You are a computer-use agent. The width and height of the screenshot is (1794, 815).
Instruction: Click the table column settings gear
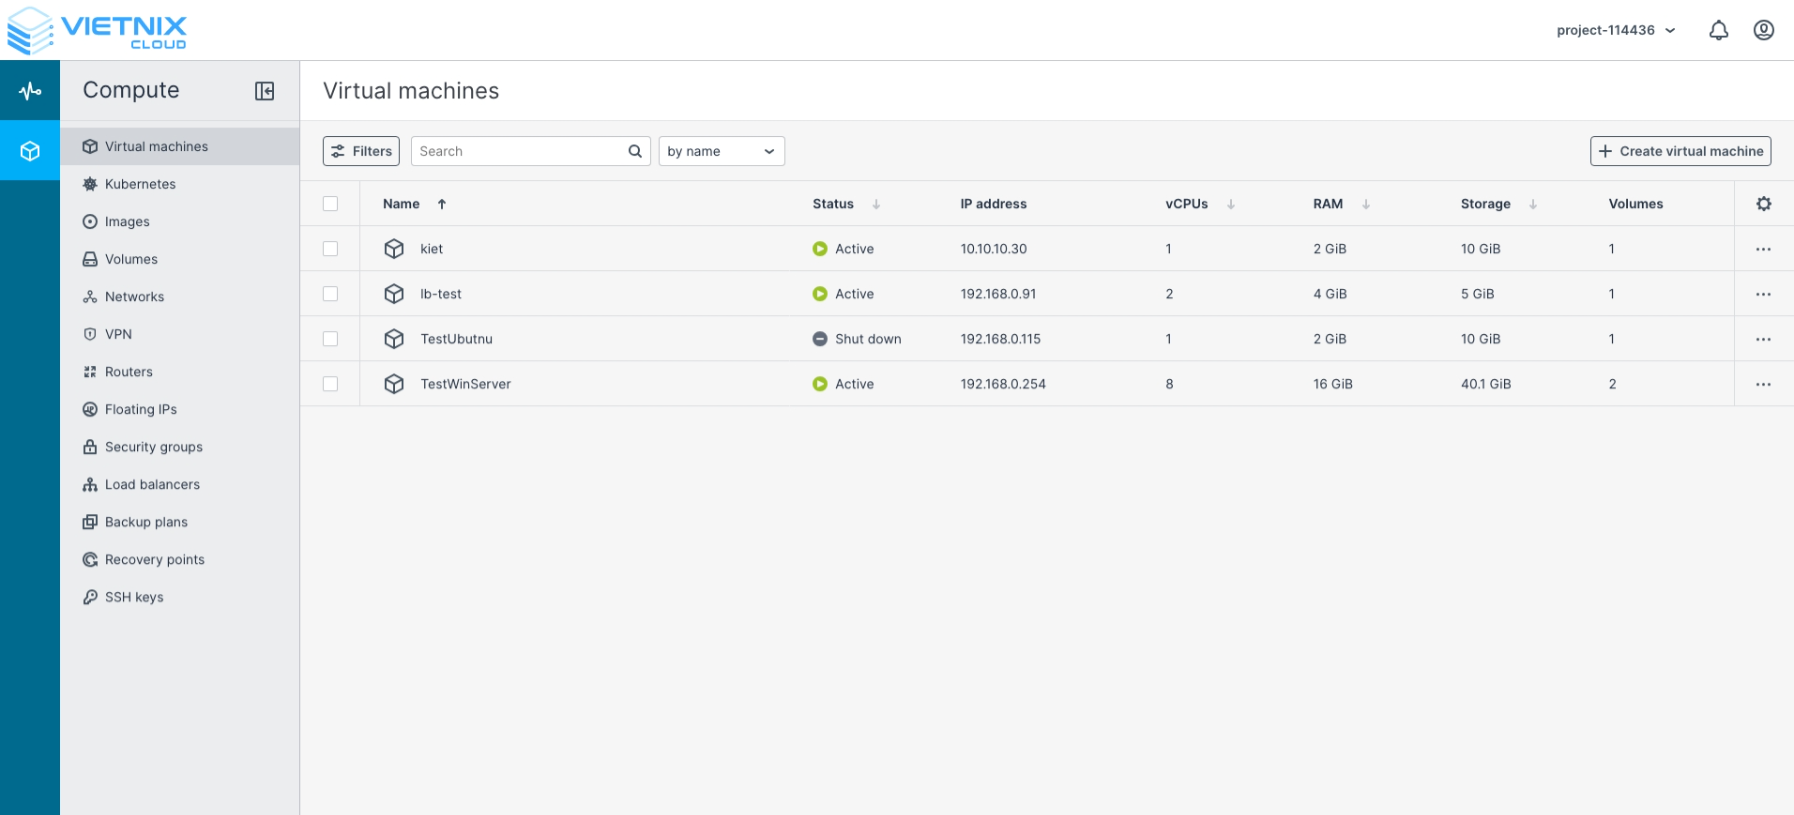(x=1763, y=204)
